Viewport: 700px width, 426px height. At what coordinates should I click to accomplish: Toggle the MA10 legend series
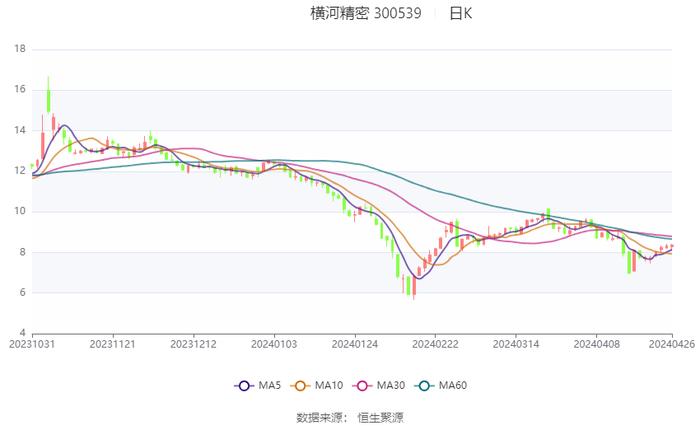[317, 386]
